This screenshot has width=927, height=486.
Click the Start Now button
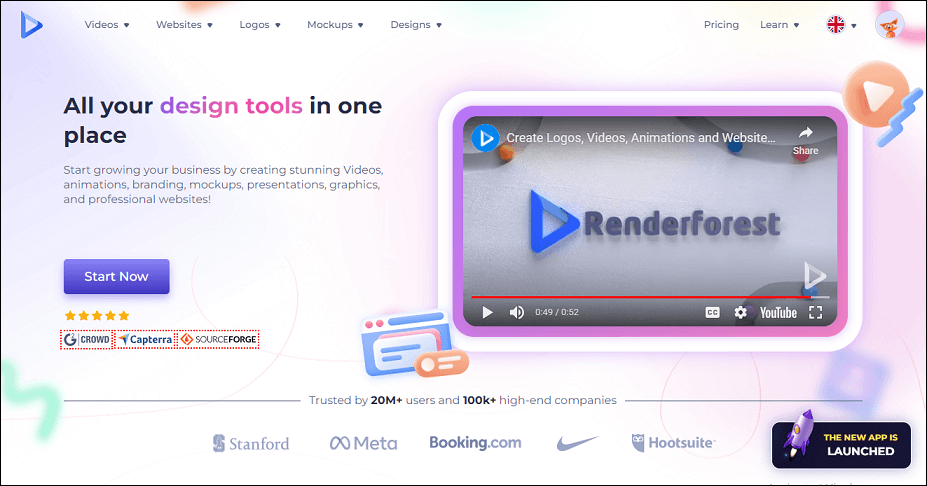point(116,276)
